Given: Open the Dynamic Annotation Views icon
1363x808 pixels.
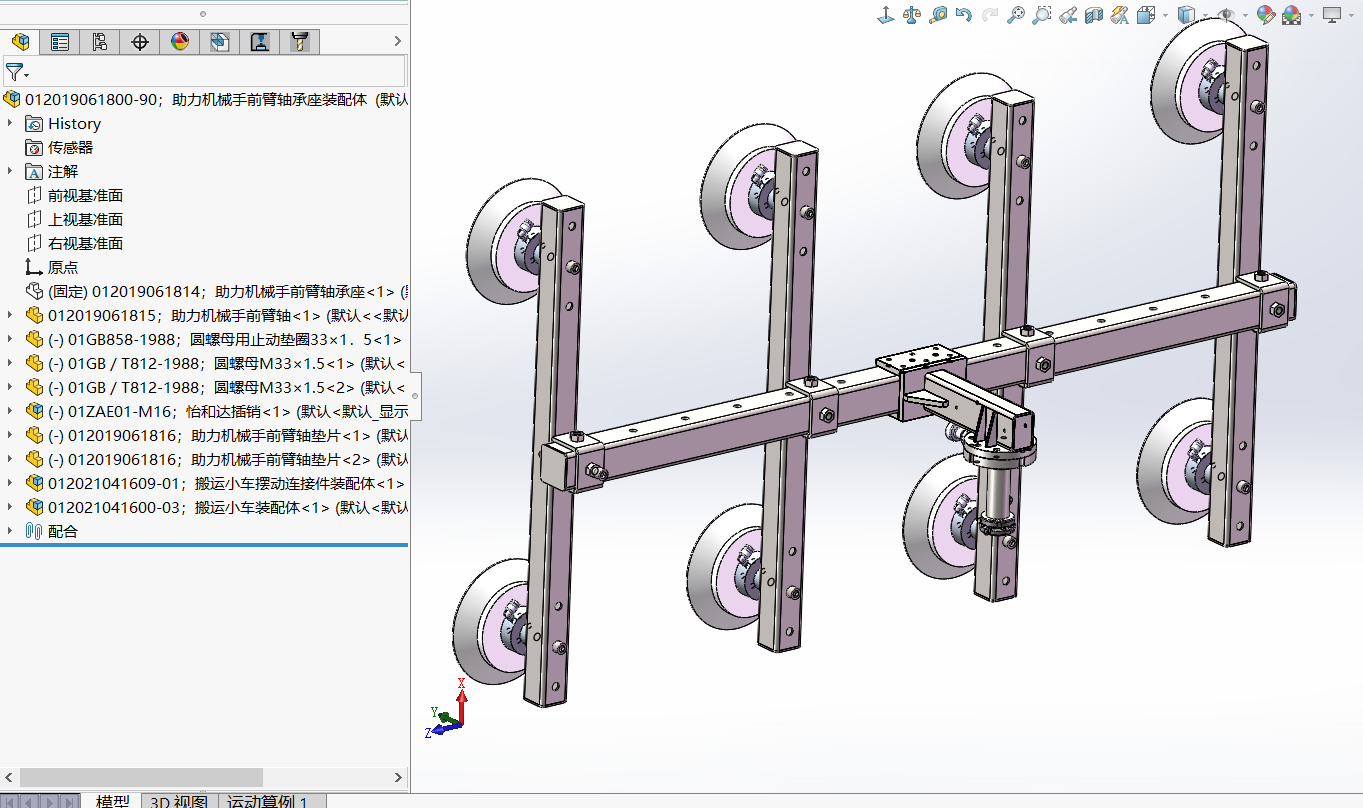Looking at the screenshot, I should 1119,15.
